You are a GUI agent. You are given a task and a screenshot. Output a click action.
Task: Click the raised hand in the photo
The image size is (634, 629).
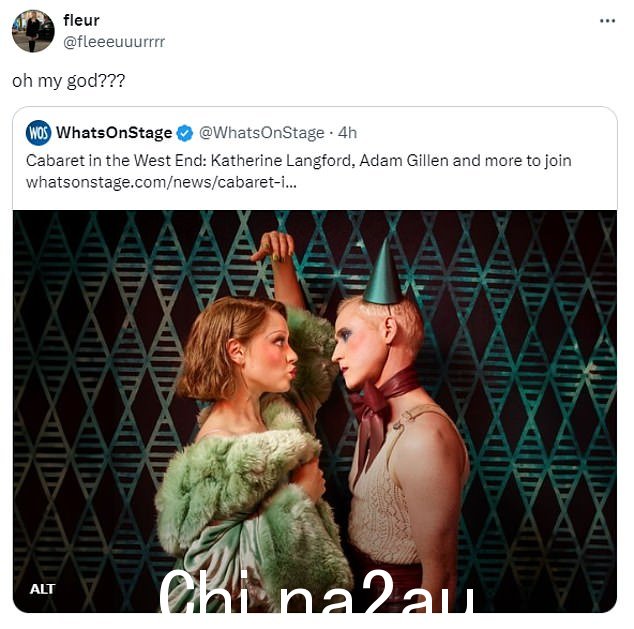coord(273,247)
